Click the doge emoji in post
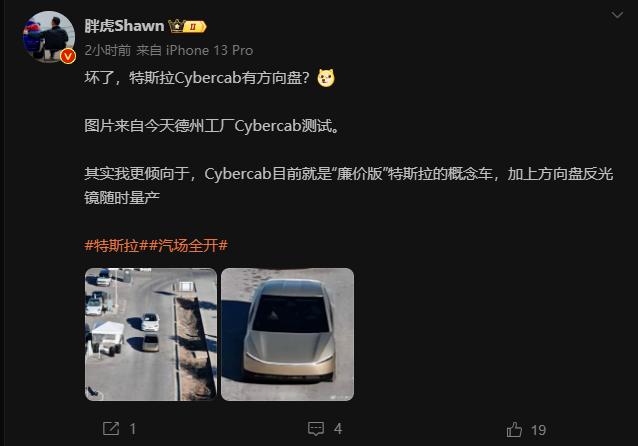 [x=326, y=78]
